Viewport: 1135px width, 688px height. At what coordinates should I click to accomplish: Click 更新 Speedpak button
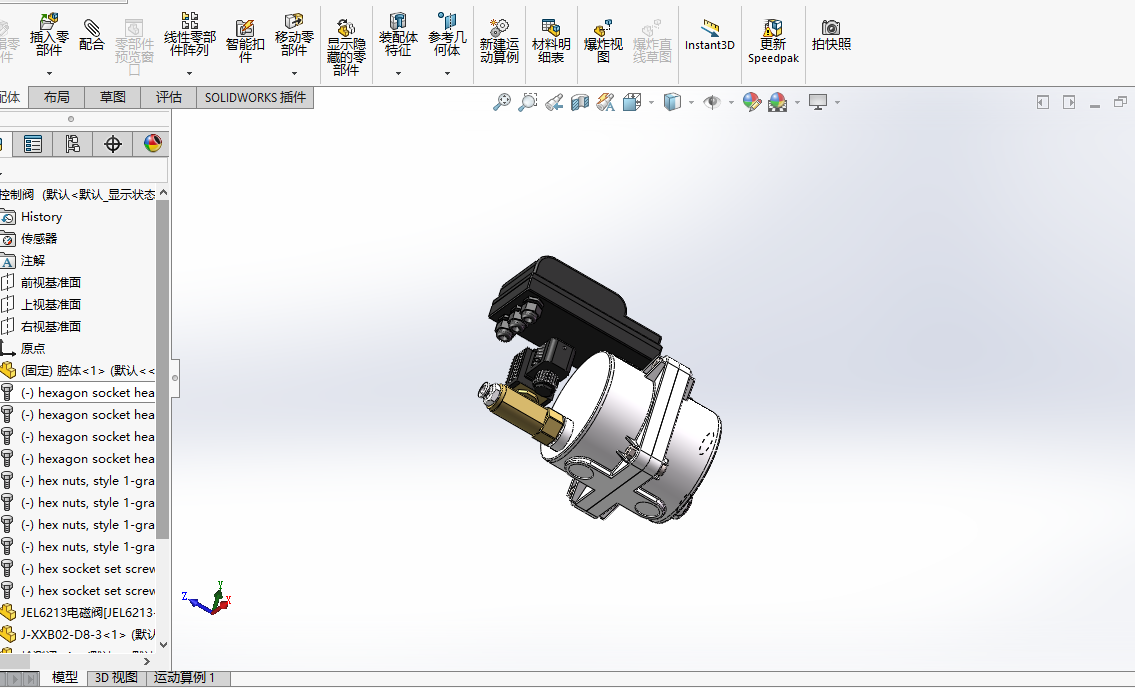coord(773,41)
